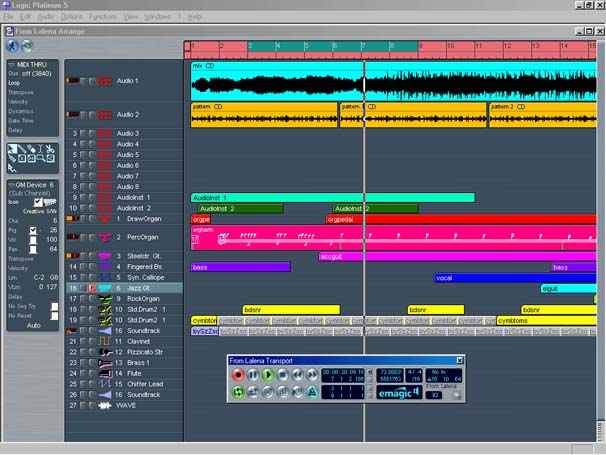Click the Pause button in Transport
This screenshot has width=606, height=455.
tap(253, 375)
